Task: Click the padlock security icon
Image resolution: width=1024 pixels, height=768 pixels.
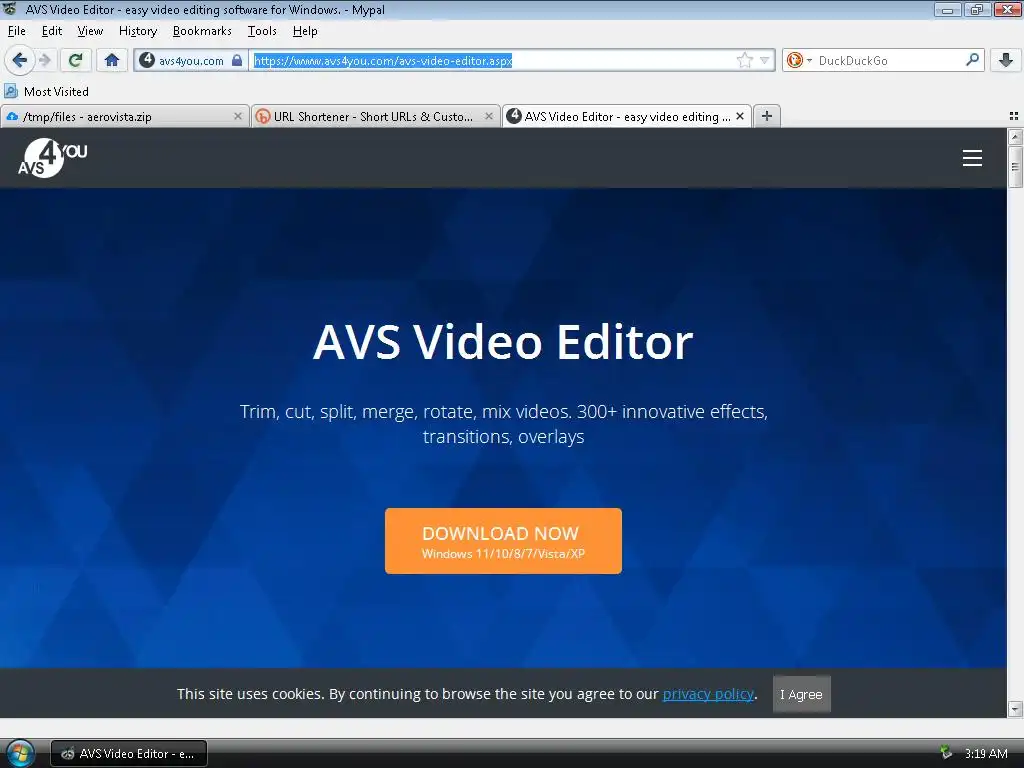Action: point(237,60)
